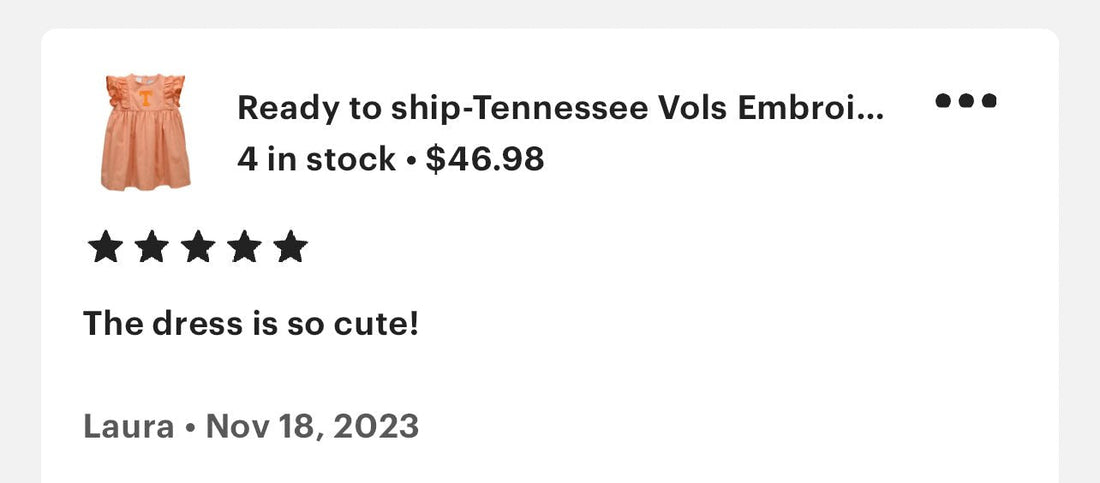1100x483 pixels.
Task: Open reviewer Laura's name
Action: pyautogui.click(x=128, y=426)
